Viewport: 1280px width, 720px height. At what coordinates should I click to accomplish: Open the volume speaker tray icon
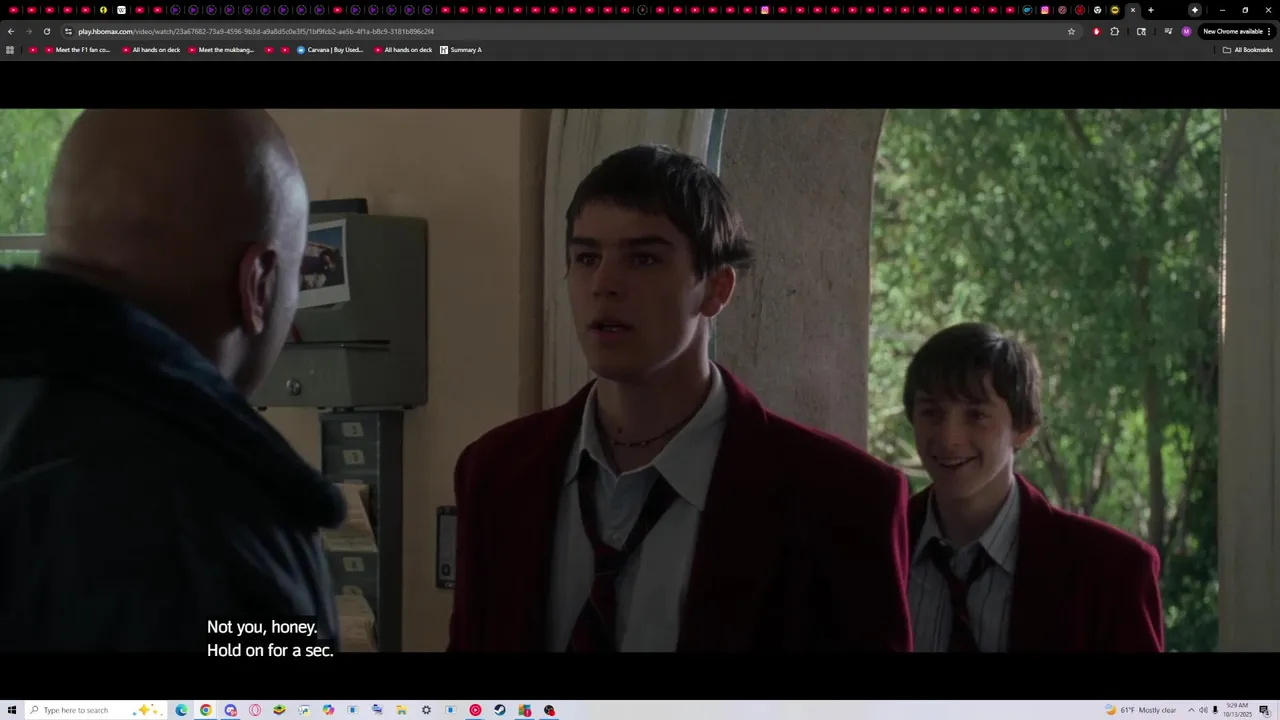click(x=1203, y=710)
